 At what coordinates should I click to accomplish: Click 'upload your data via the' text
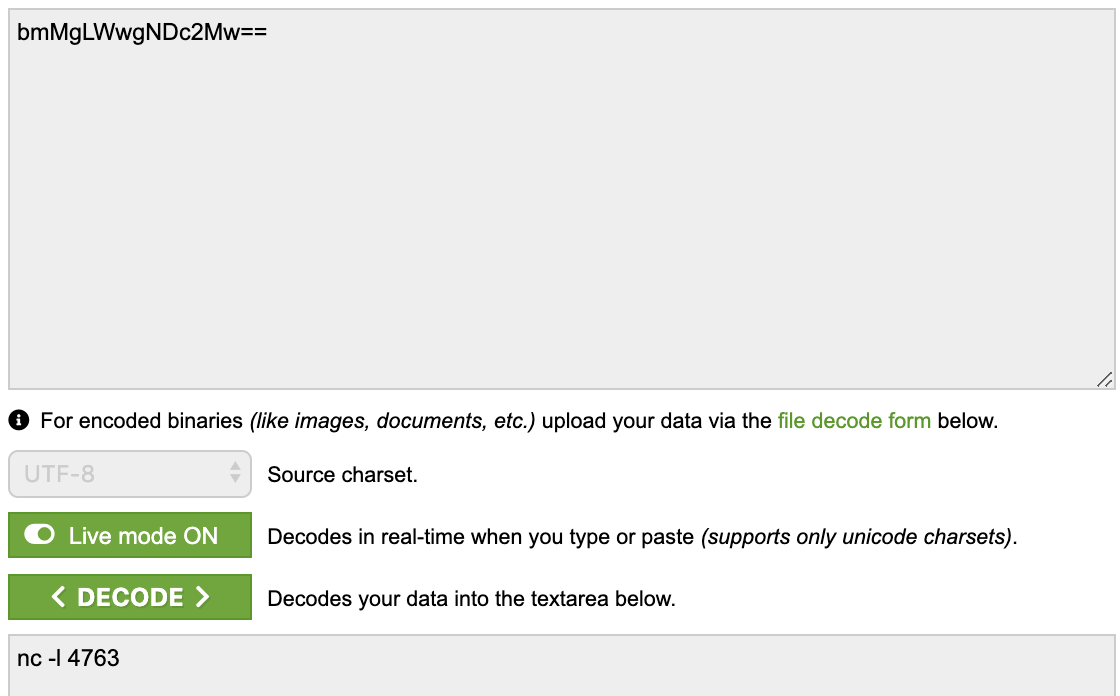click(656, 421)
